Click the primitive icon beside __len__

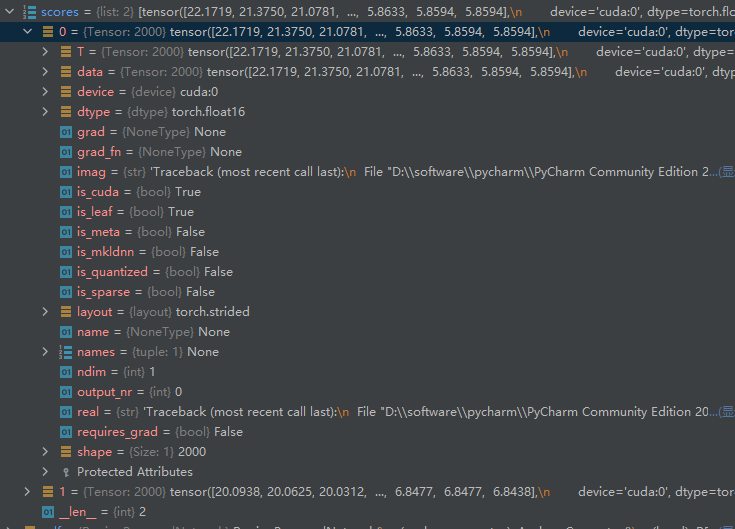pos(48,512)
